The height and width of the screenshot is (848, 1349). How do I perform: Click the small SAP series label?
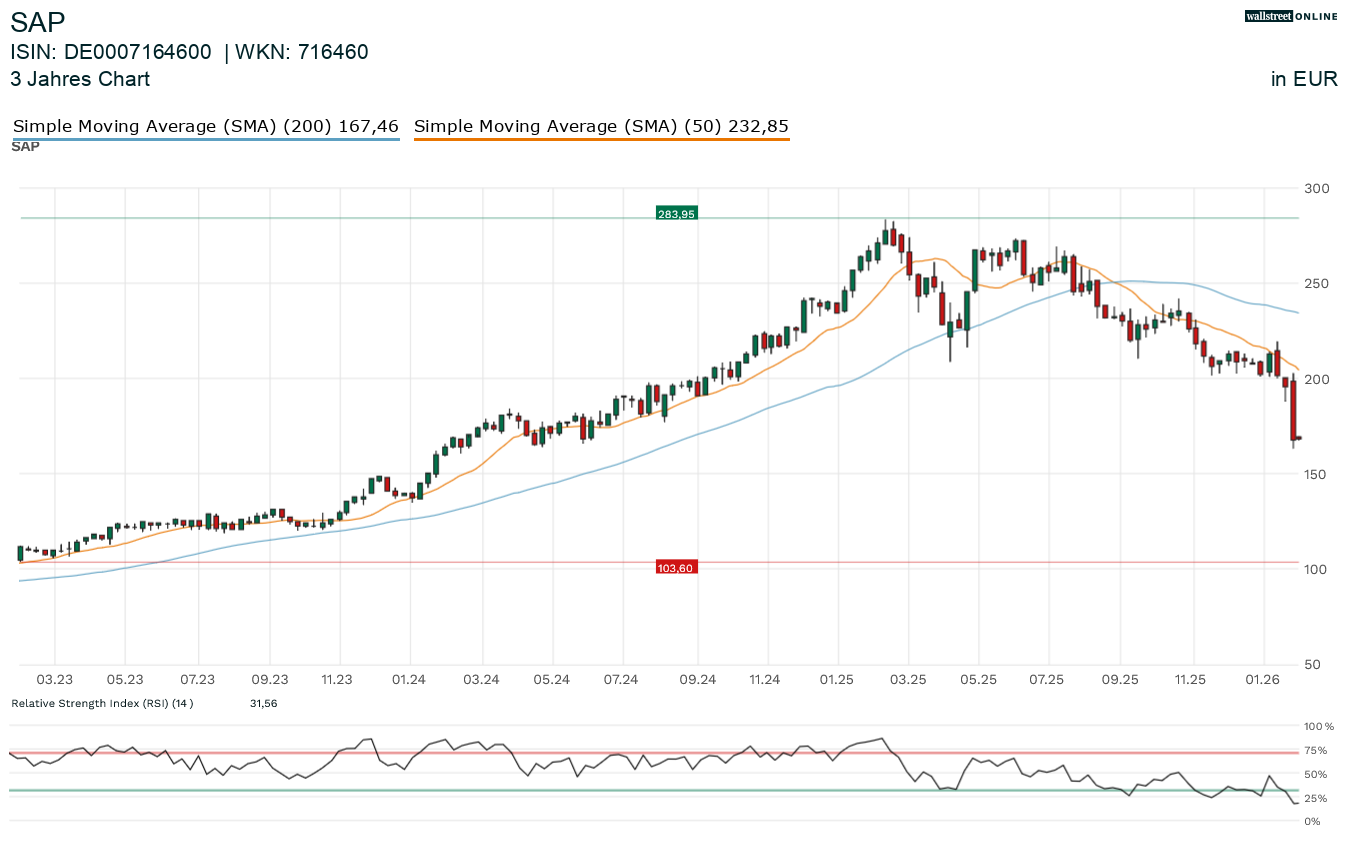pos(25,147)
